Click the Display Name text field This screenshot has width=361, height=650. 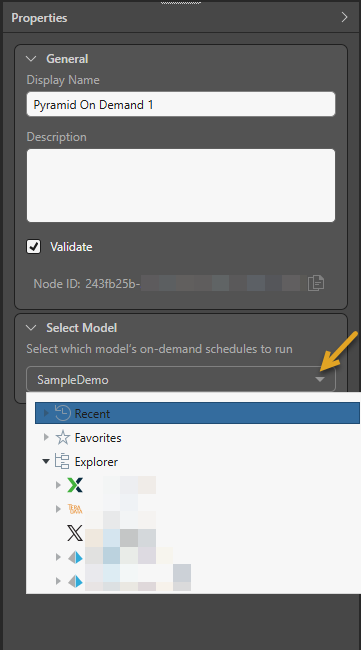coord(181,104)
